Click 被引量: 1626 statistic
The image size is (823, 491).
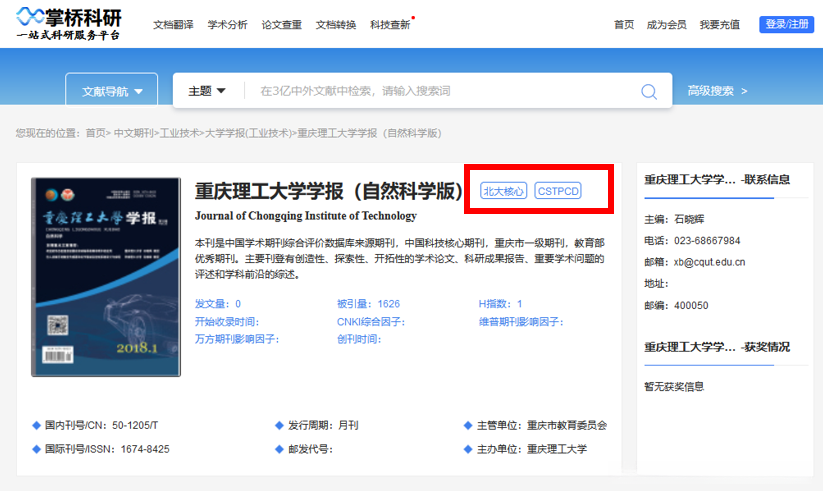pyautogui.click(x=368, y=304)
